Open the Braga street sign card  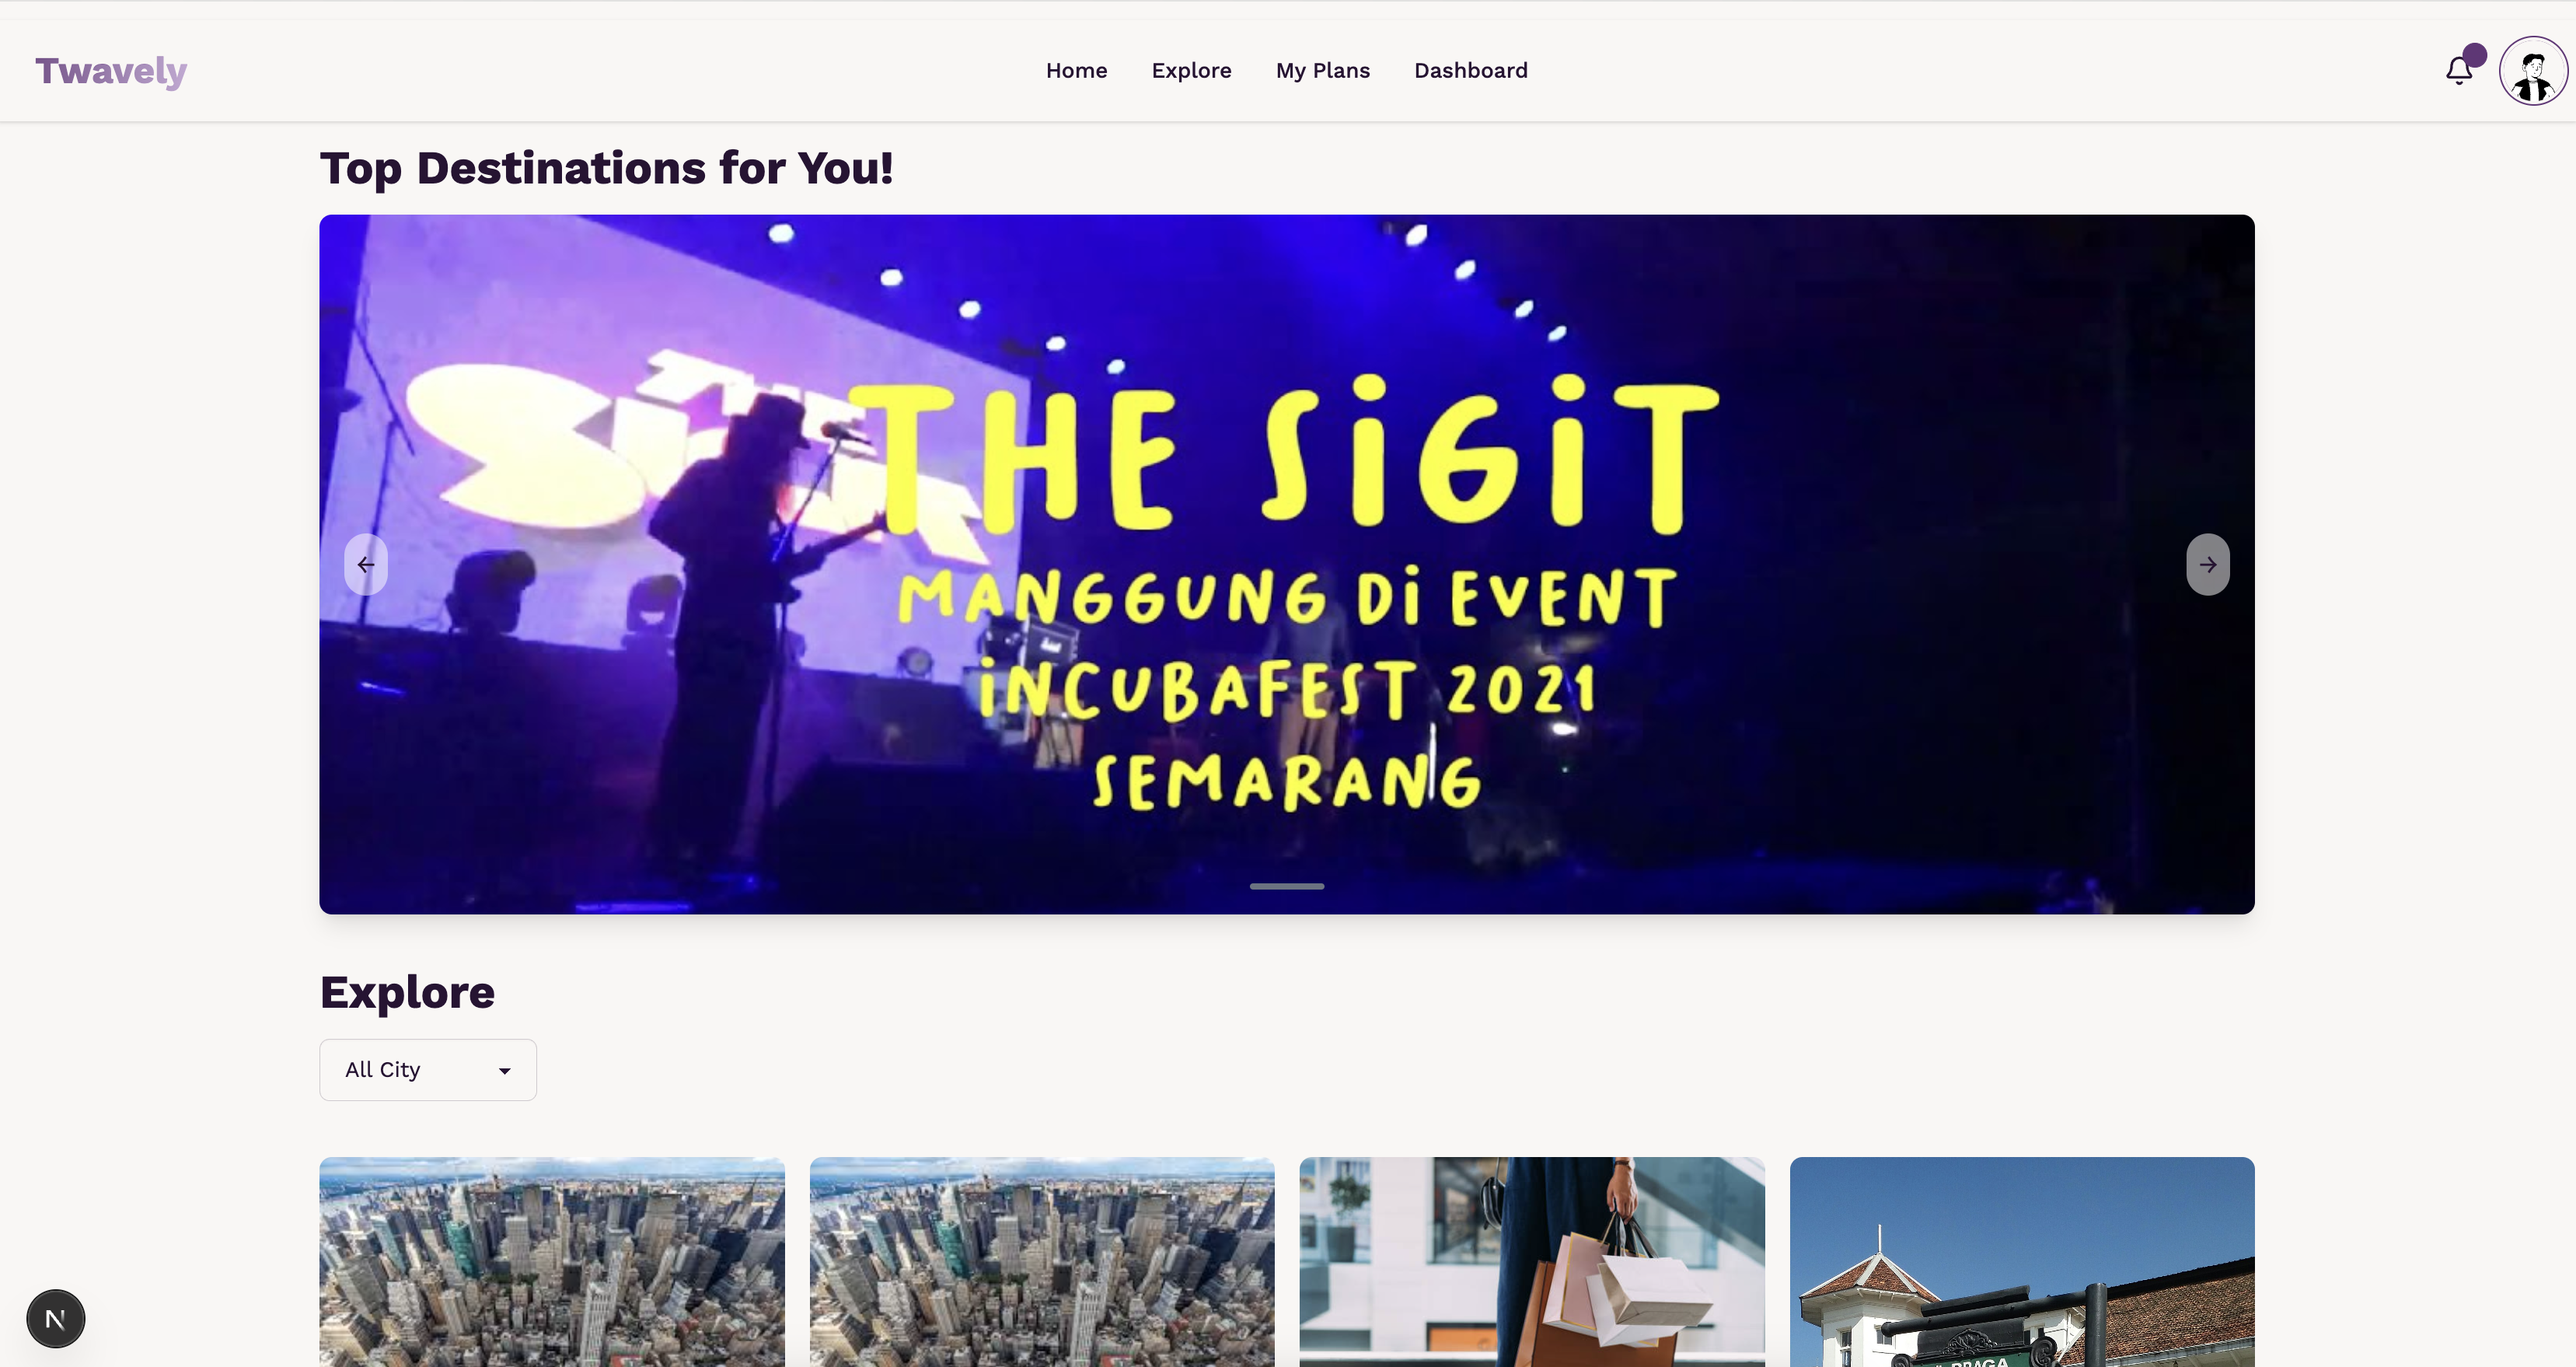click(x=2022, y=1262)
